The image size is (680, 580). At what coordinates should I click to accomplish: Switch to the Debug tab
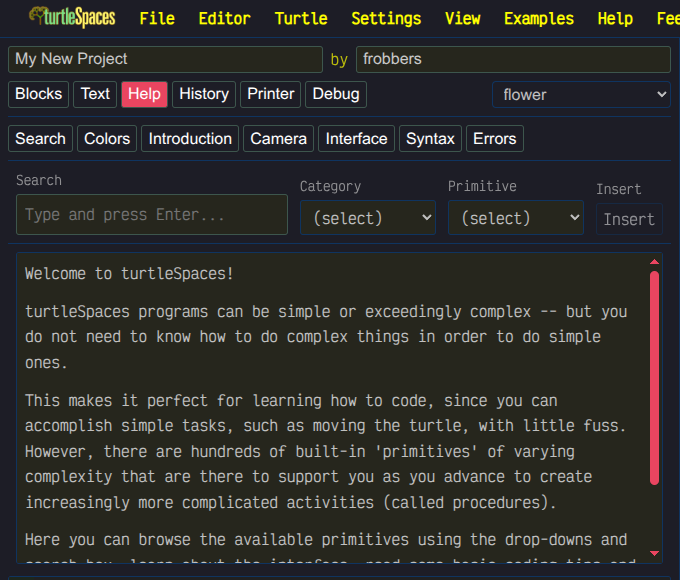pyautogui.click(x=336, y=94)
